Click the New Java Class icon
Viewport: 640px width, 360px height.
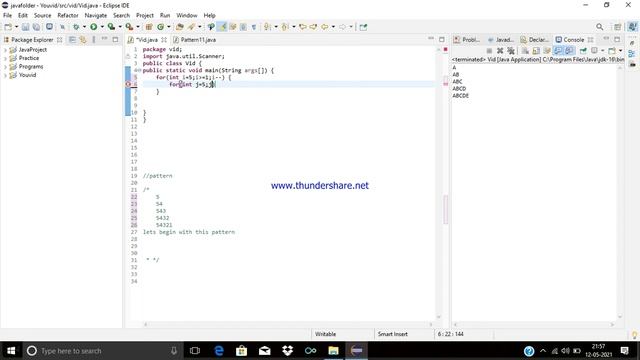(160, 27)
